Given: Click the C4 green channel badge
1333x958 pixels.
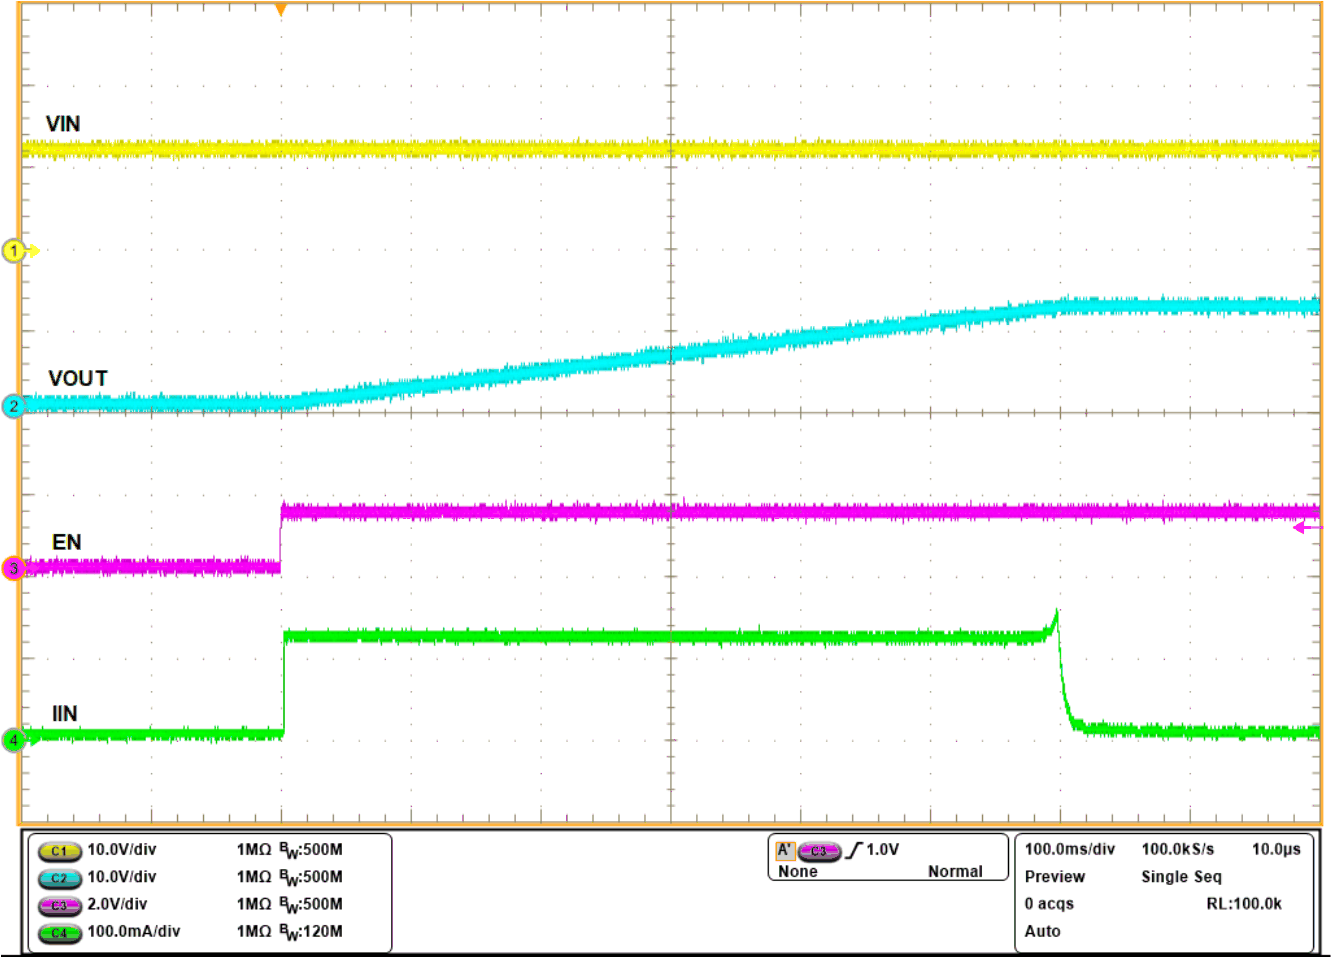Looking at the screenshot, I should (x=59, y=932).
